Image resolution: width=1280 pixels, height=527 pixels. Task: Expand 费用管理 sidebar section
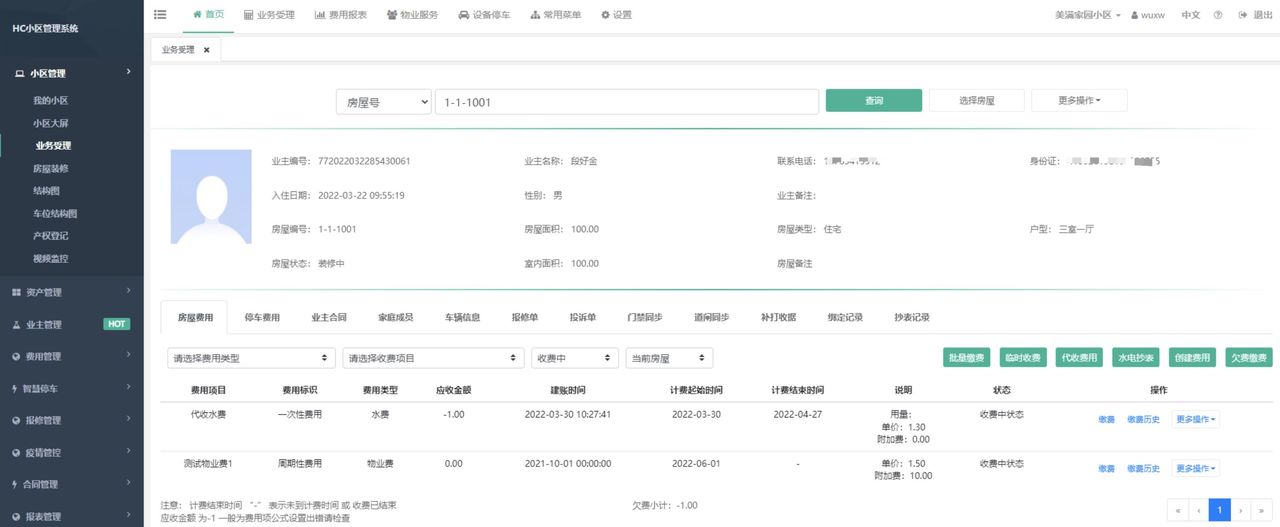click(x=72, y=356)
